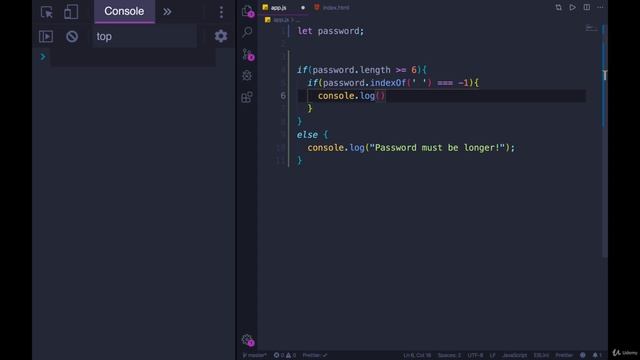
Task: Click the ESLint status bar item
Action: (541, 356)
